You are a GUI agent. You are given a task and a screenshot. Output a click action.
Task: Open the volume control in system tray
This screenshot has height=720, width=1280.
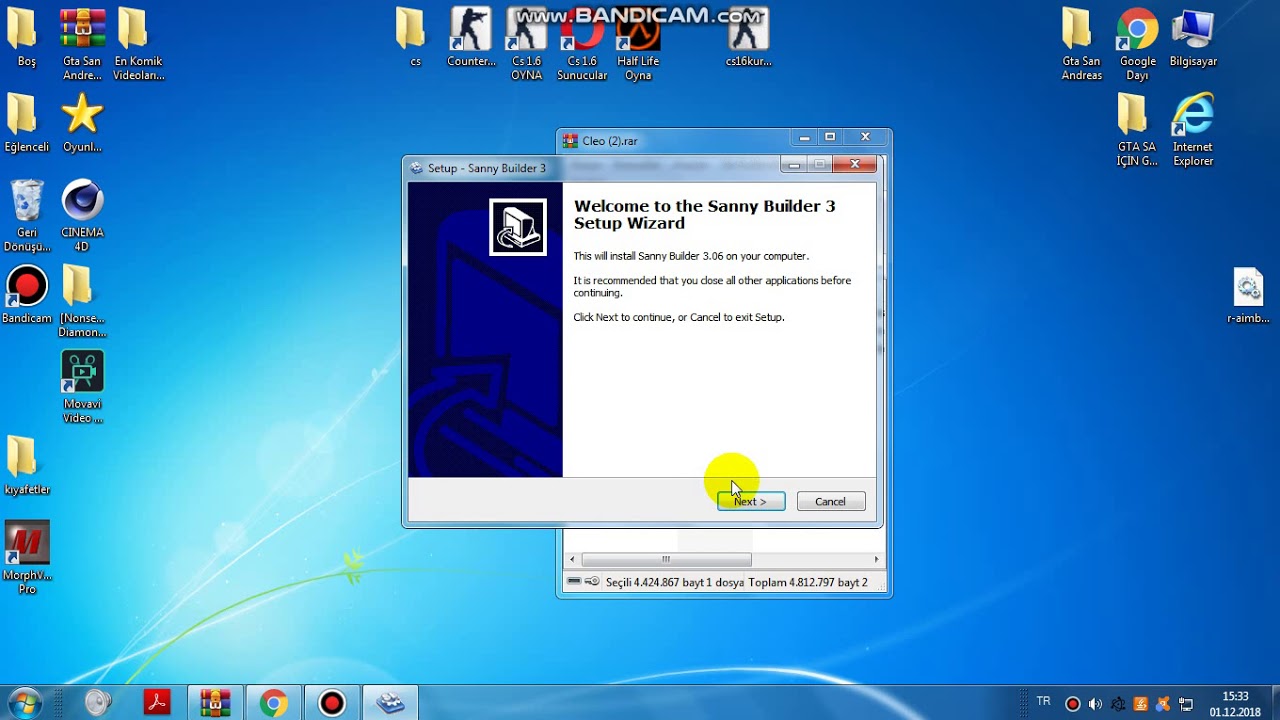pyautogui.click(x=1095, y=704)
